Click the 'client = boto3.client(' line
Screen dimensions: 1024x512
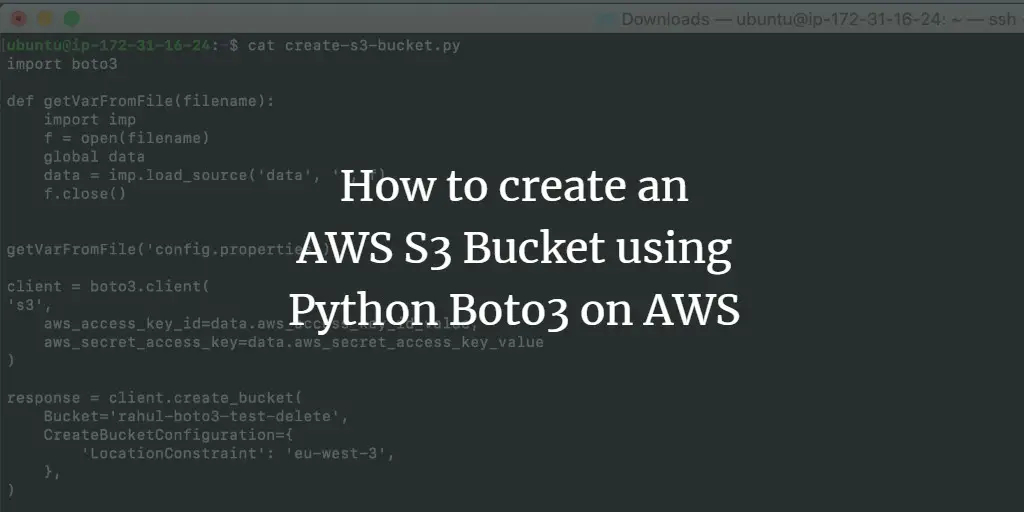[108, 287]
